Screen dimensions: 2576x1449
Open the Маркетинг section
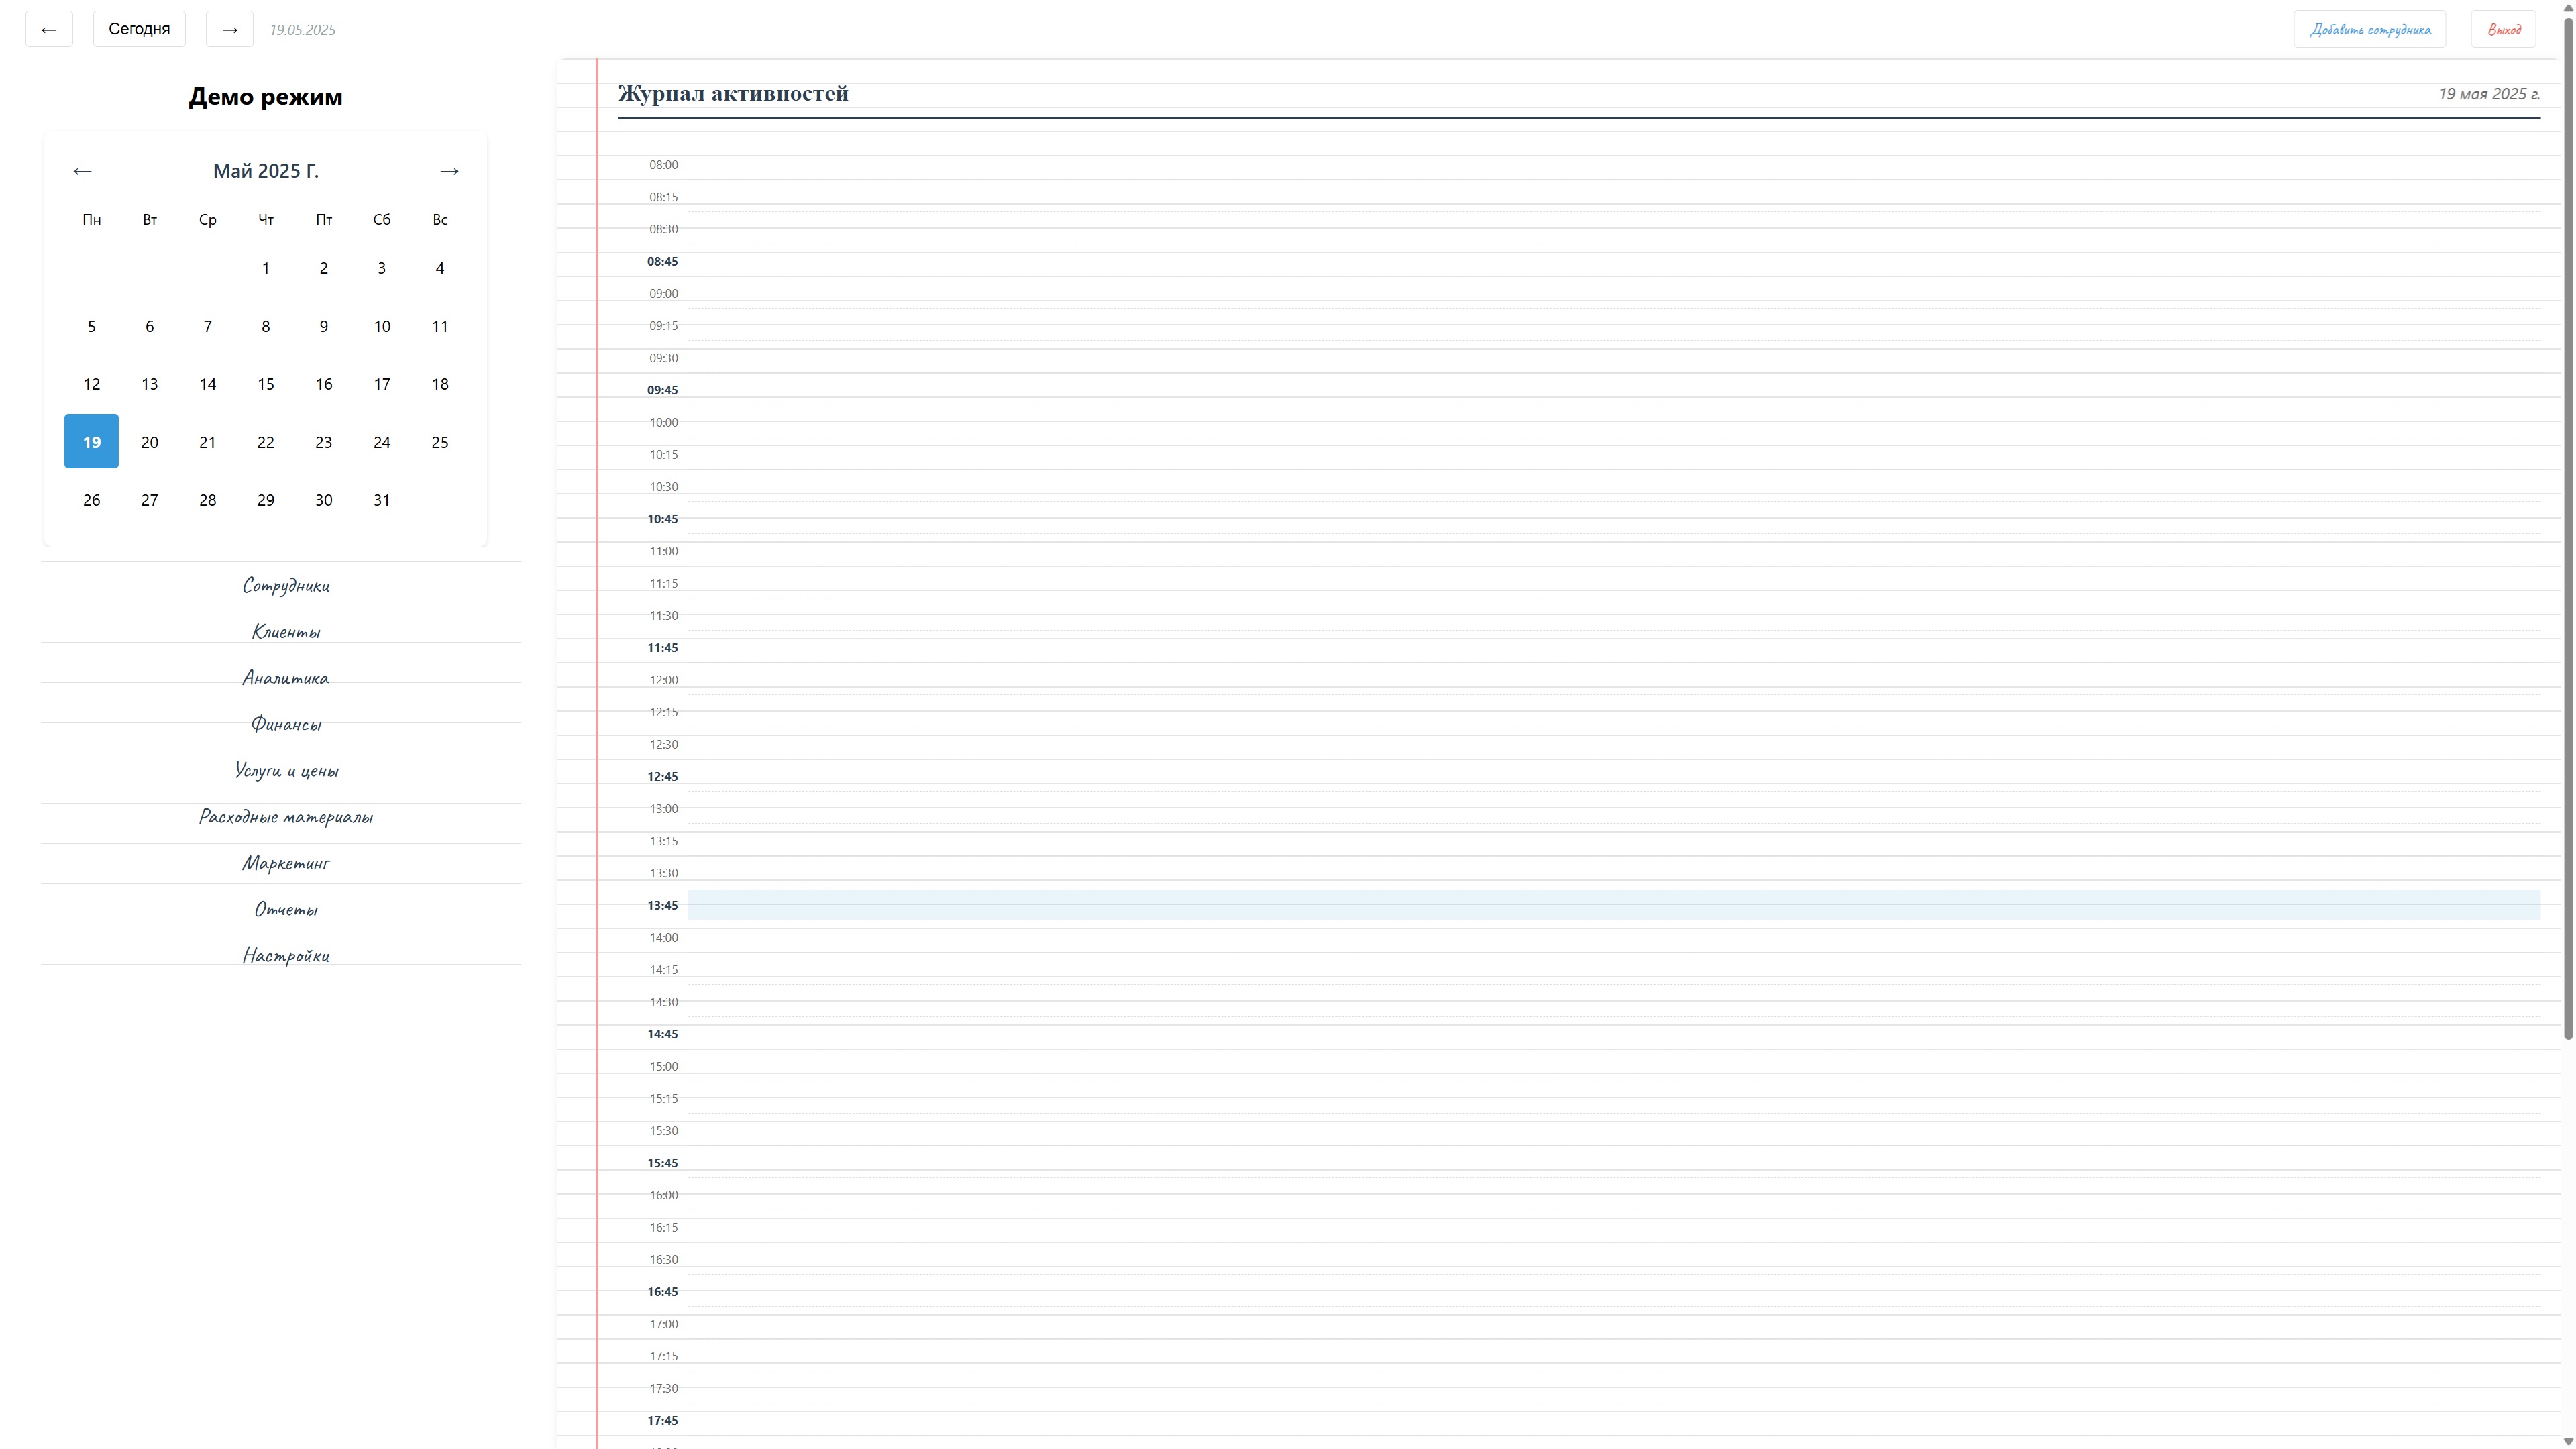point(286,862)
